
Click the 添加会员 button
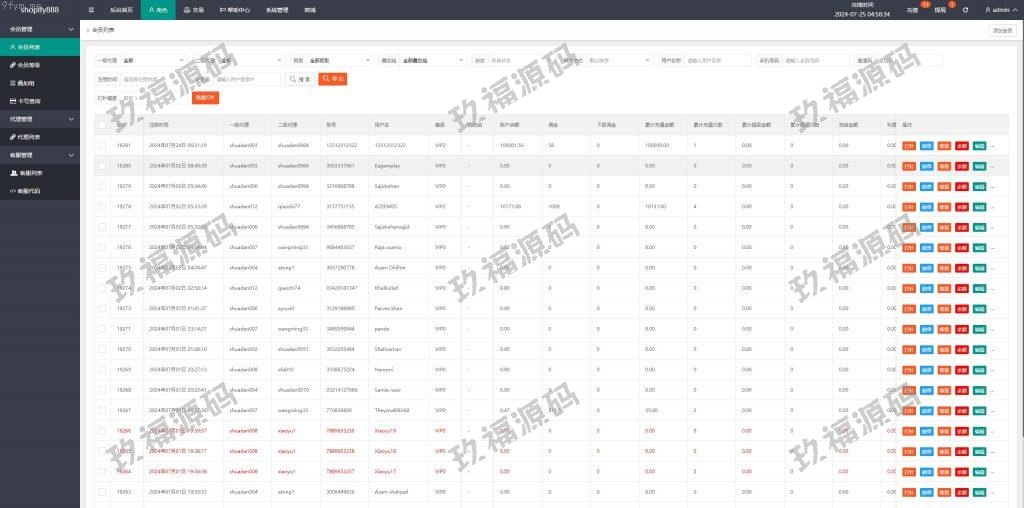(x=1001, y=31)
